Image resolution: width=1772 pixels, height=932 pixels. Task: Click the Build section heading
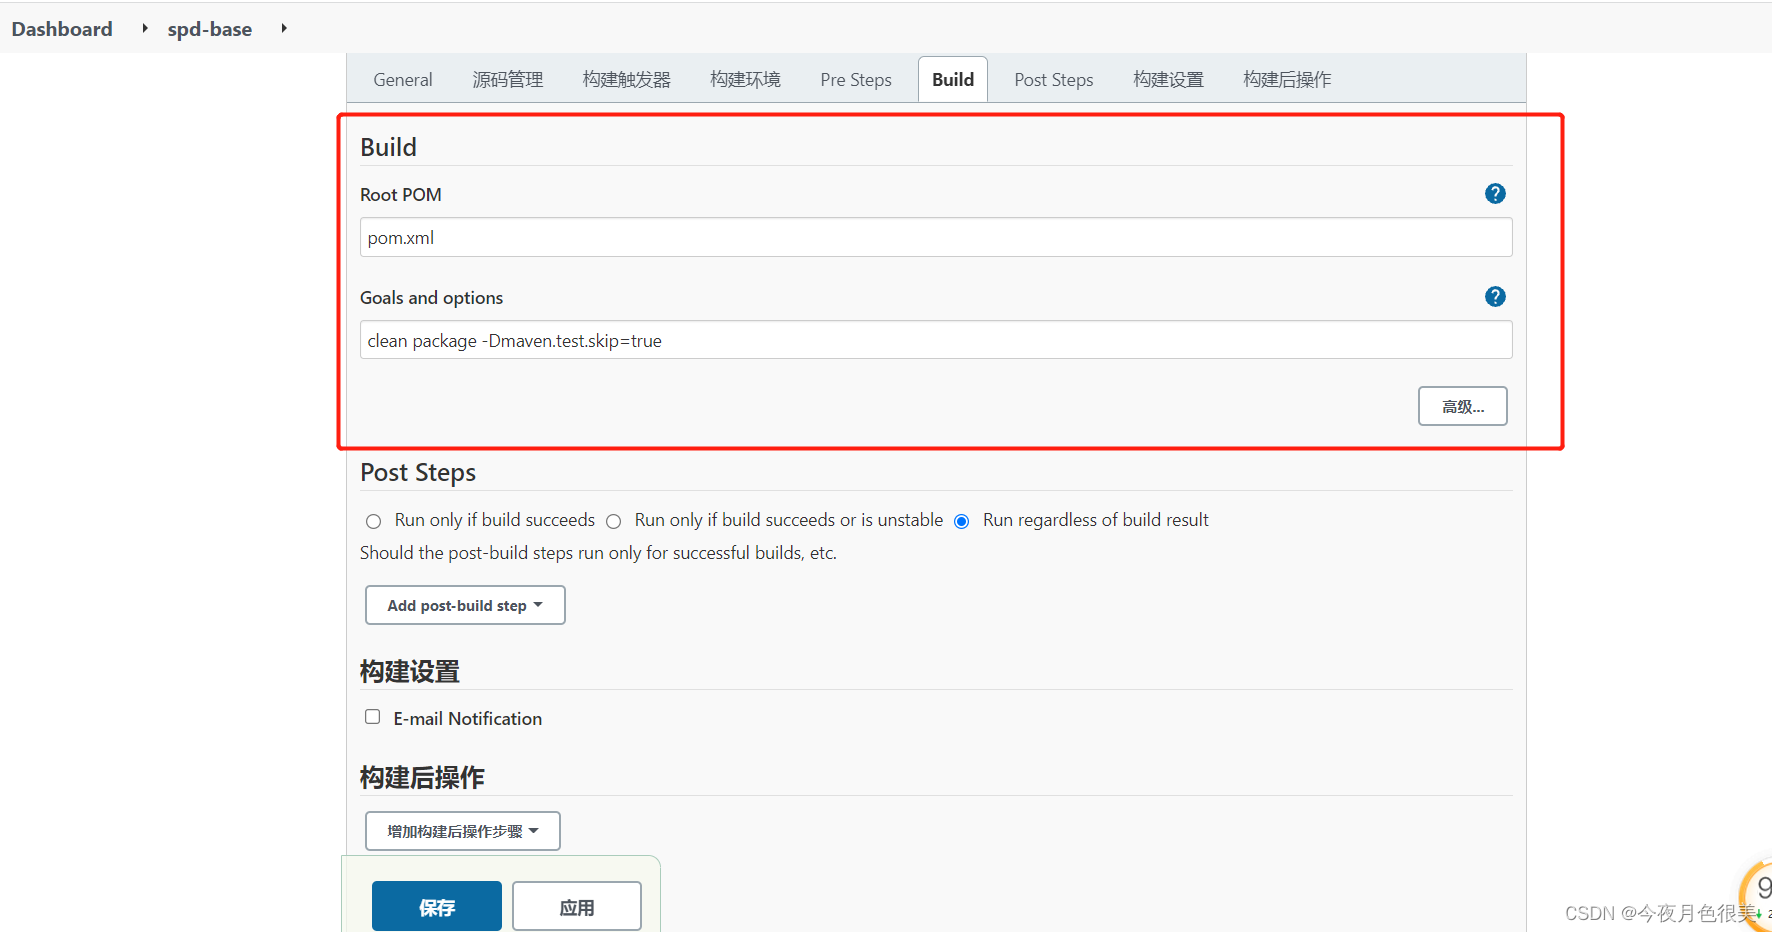(388, 147)
